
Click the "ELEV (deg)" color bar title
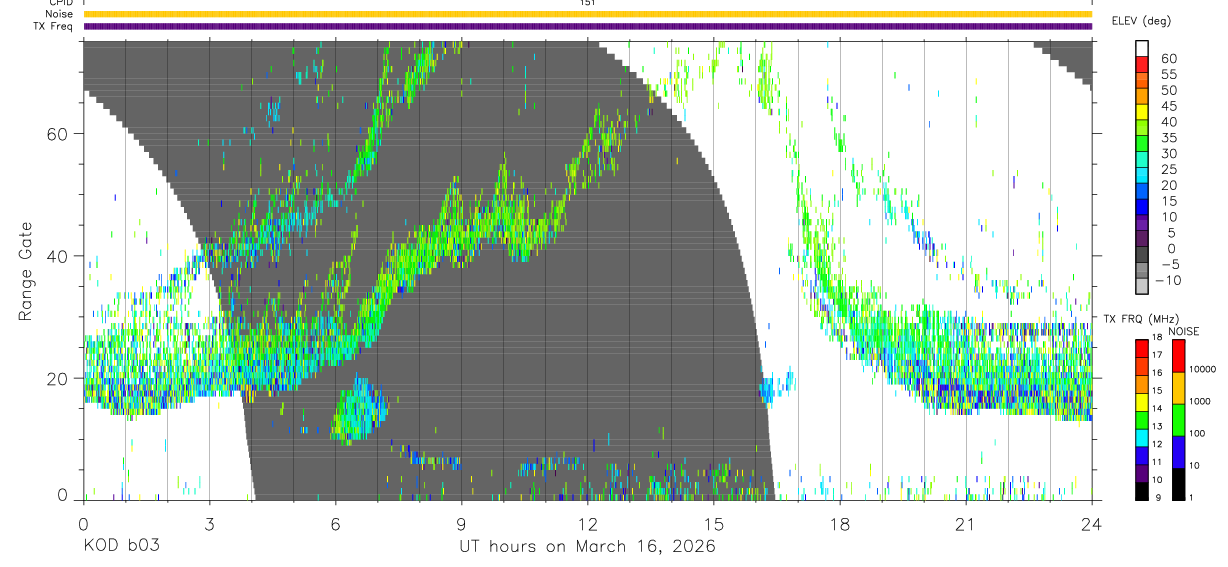pyautogui.click(x=1142, y=21)
